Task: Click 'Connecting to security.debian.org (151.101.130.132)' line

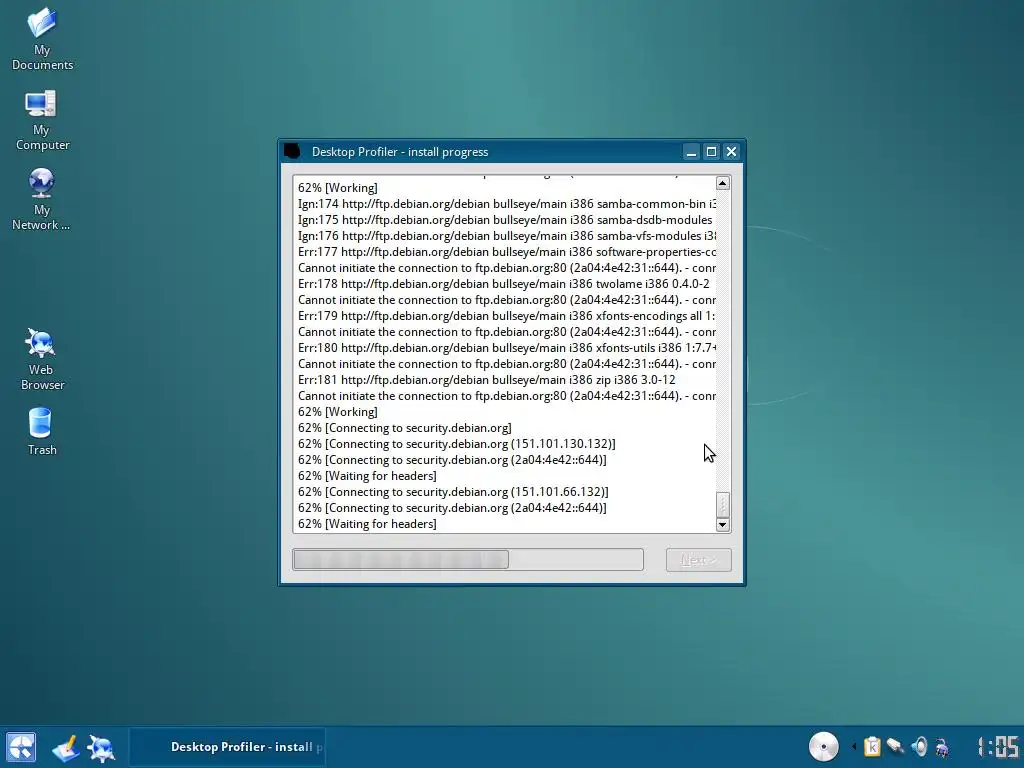Action: click(456, 444)
